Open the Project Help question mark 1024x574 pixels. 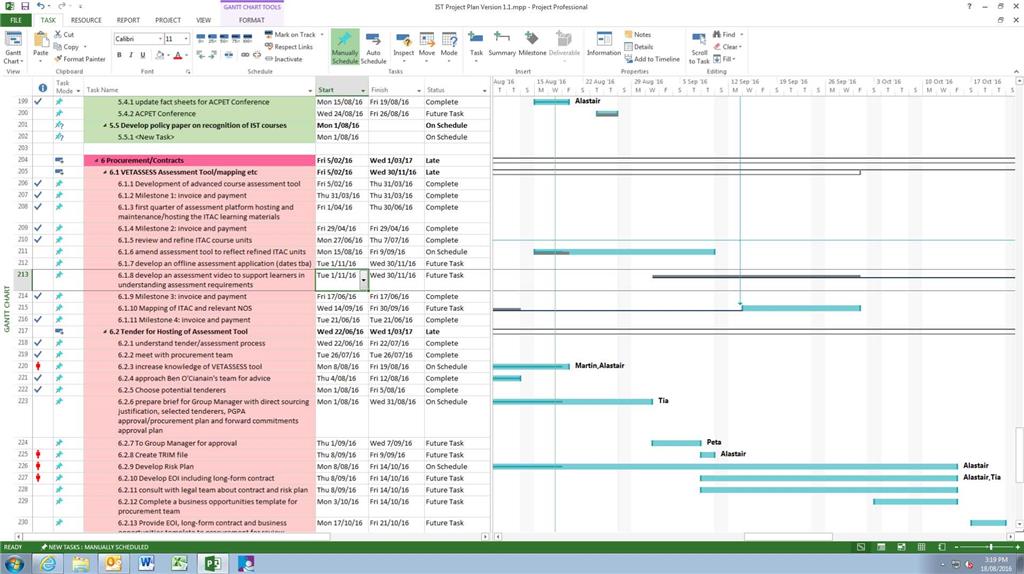click(969, 7)
